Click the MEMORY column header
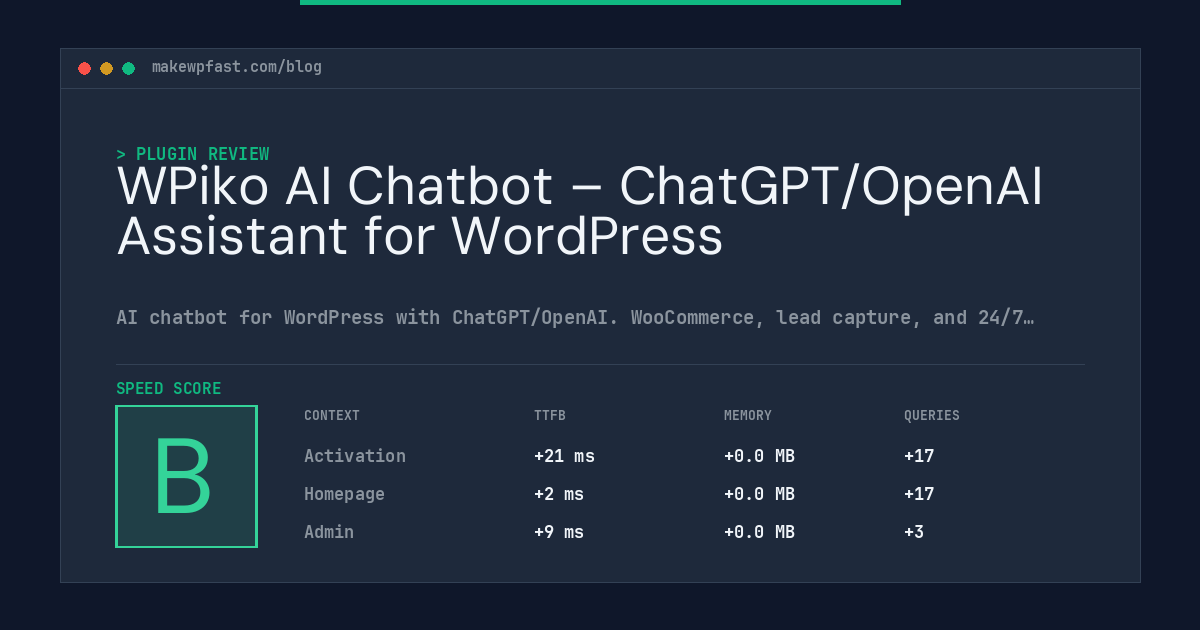The width and height of the screenshot is (1200, 630). point(748,416)
